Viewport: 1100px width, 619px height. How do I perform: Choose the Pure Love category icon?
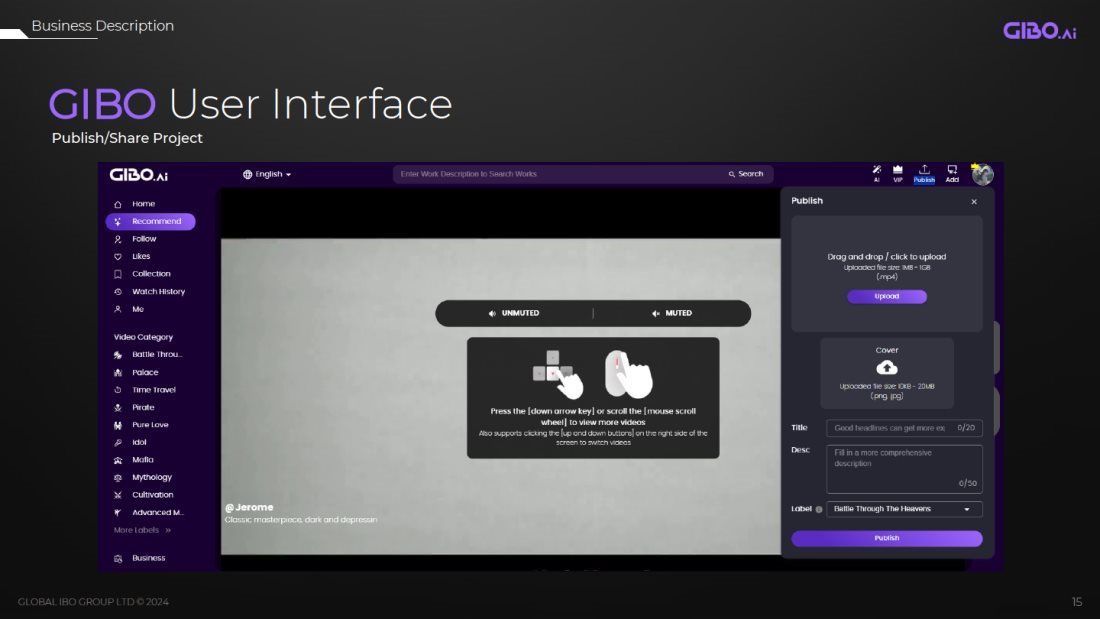click(118, 425)
